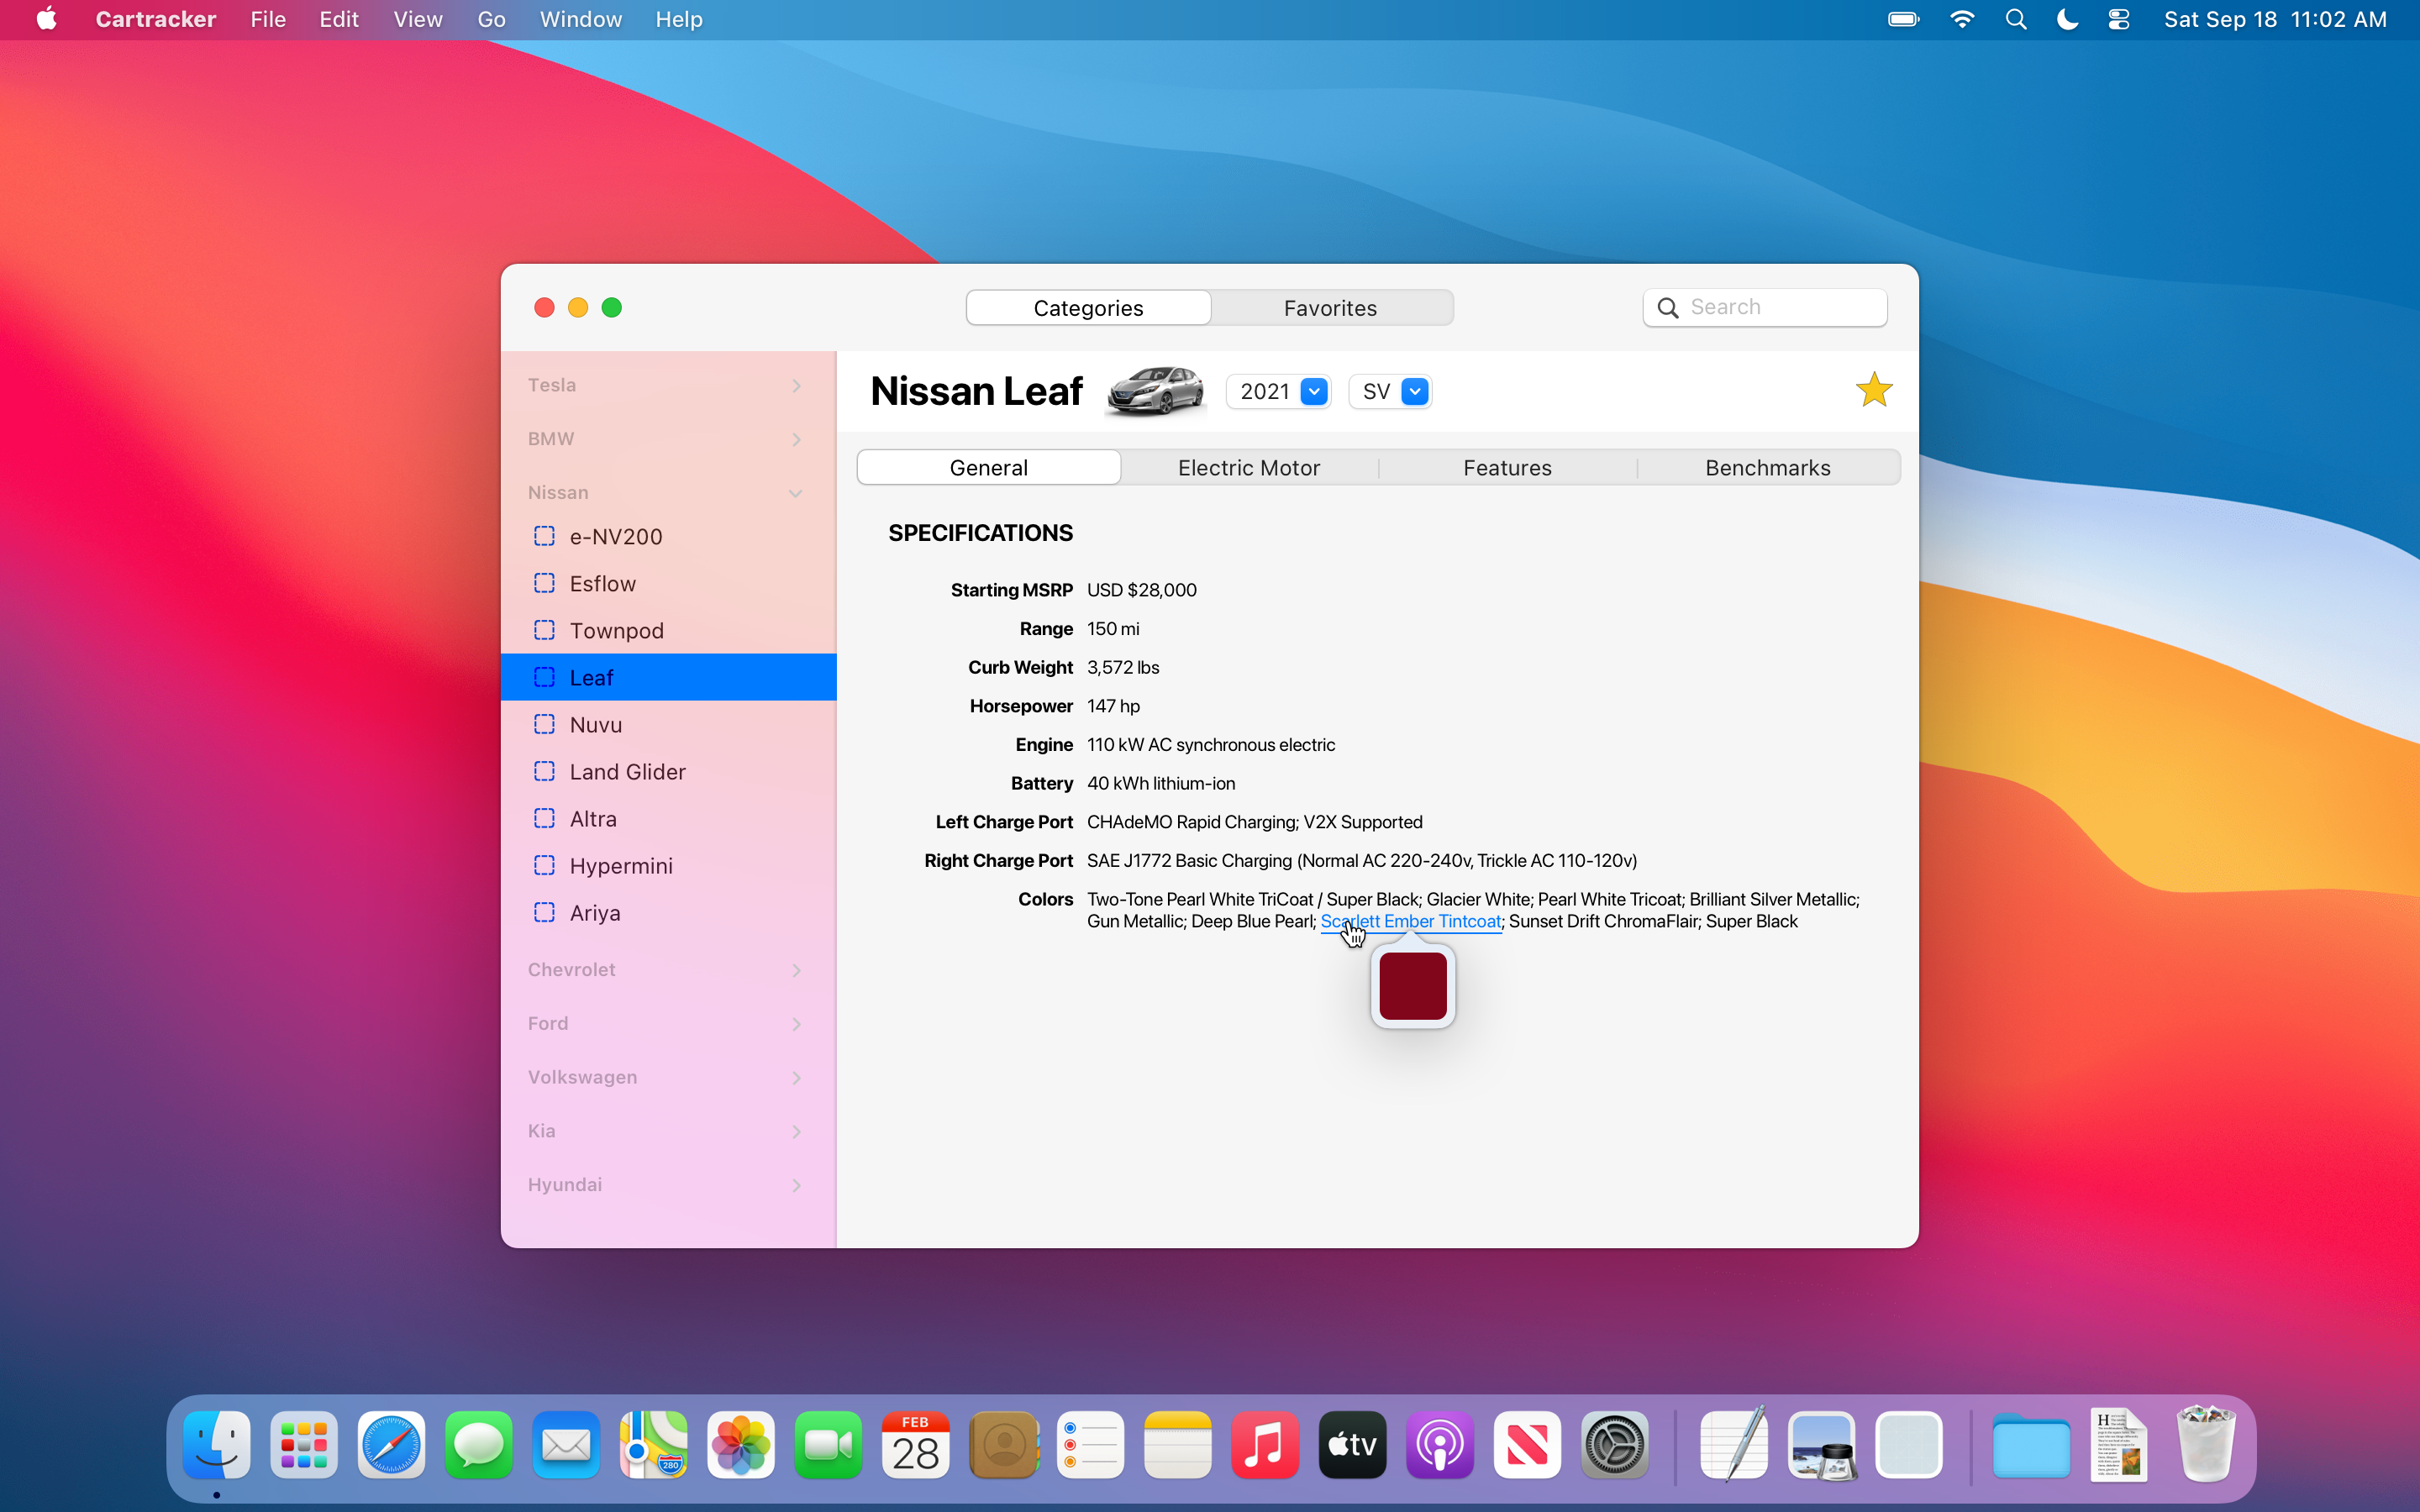
Task: Switch to the Electric Motor tab
Action: point(1248,468)
